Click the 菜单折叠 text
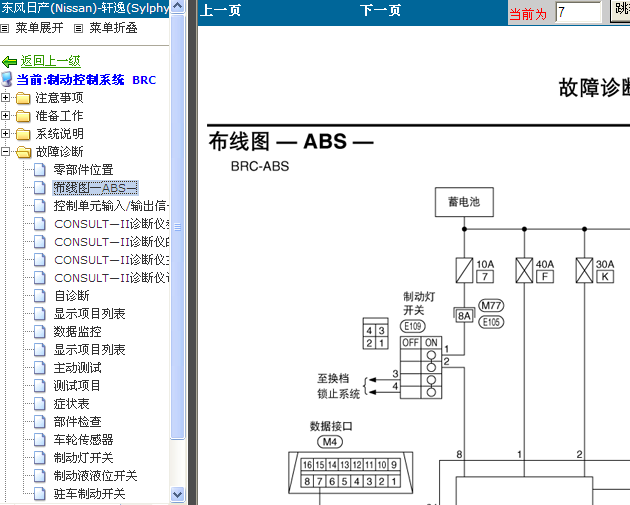This screenshot has width=630, height=505. coord(113,28)
